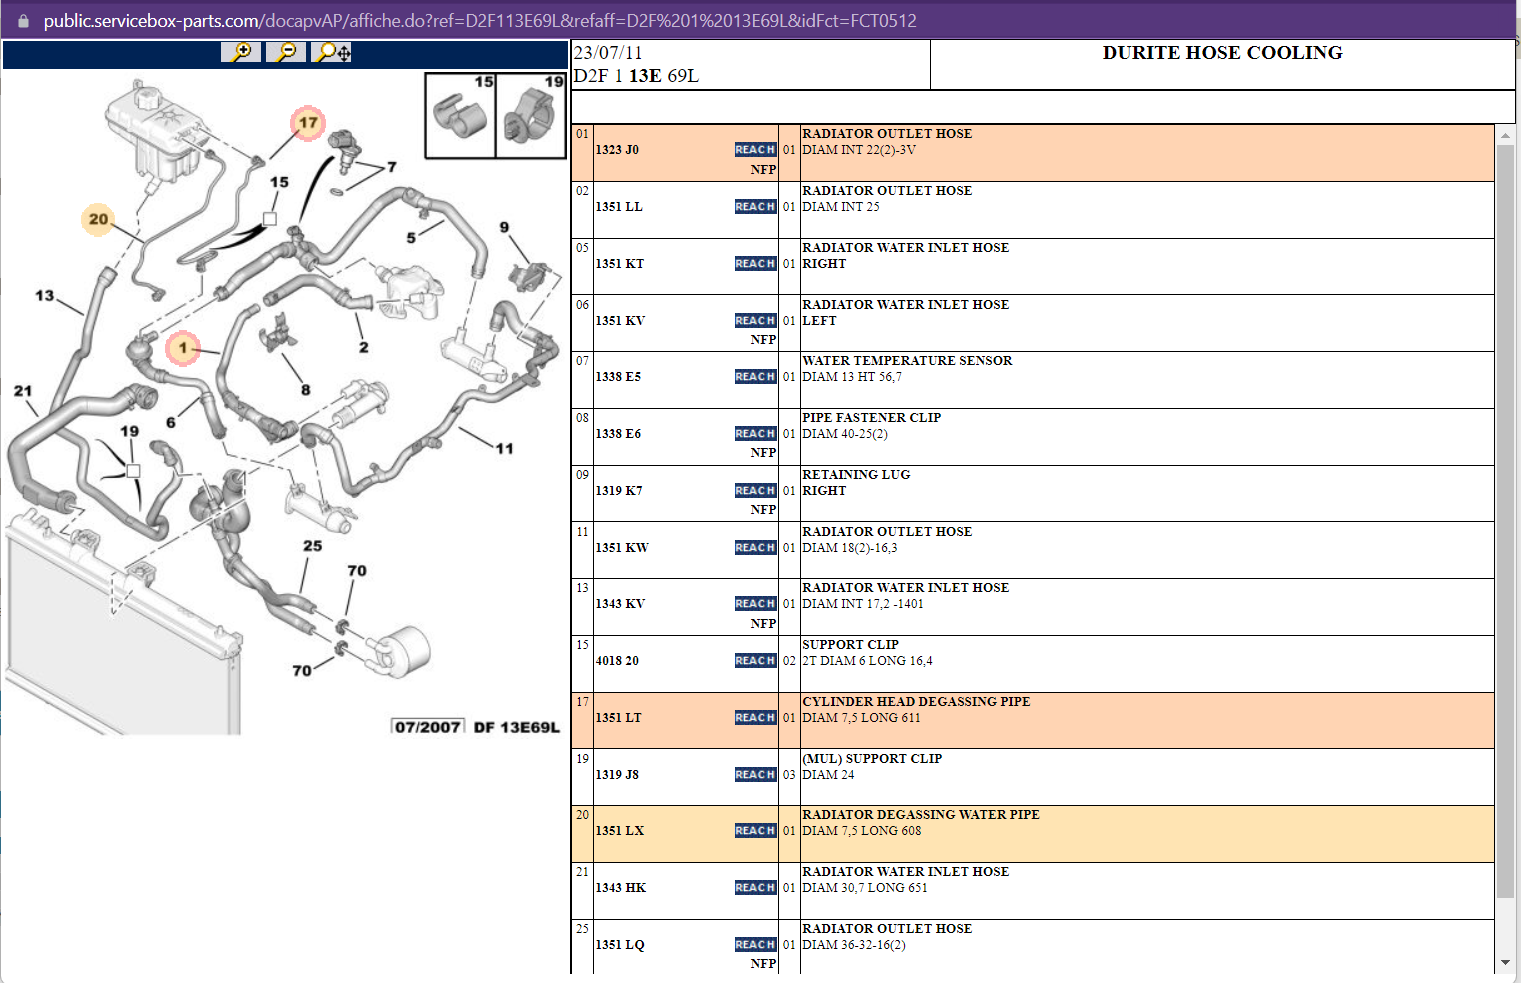Open REACH info for 1351 LX
1521x983 pixels.
[755, 831]
